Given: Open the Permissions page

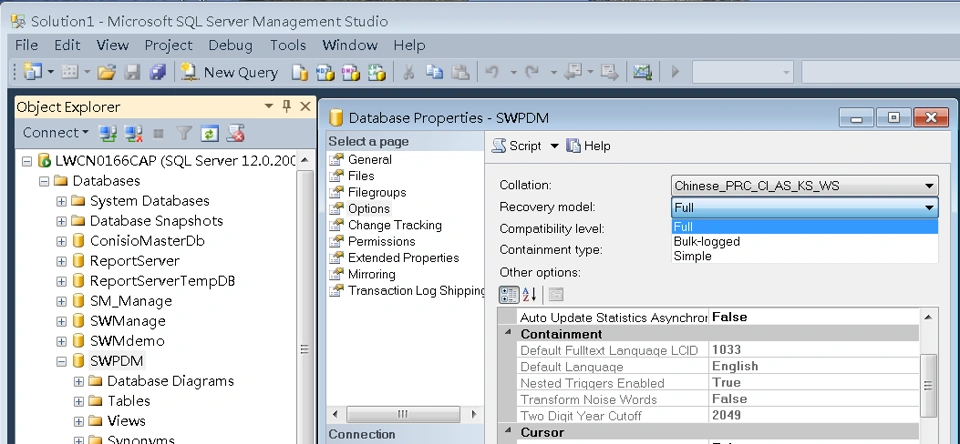Looking at the screenshot, I should pos(381,241).
